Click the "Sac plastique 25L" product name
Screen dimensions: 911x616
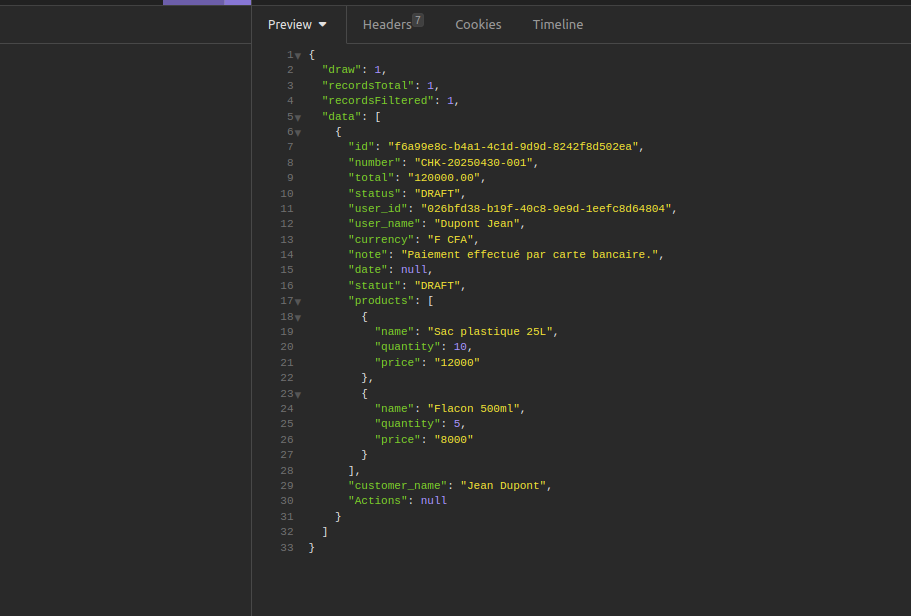[x=490, y=332]
